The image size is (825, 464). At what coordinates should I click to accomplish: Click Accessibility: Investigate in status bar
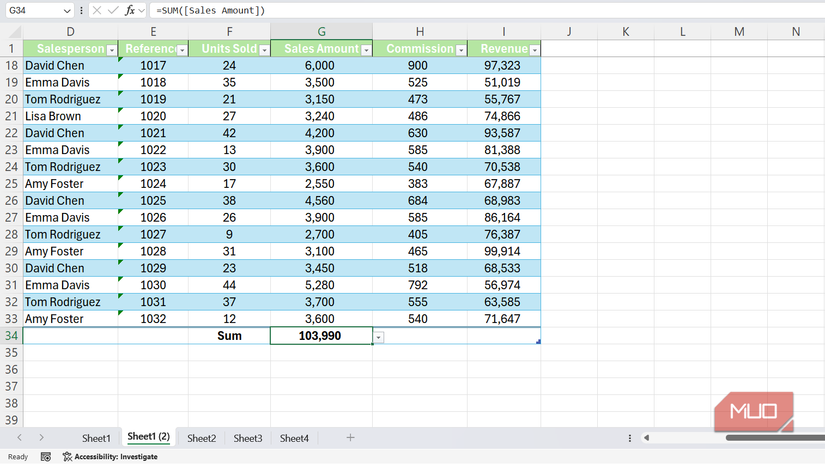[110, 457]
